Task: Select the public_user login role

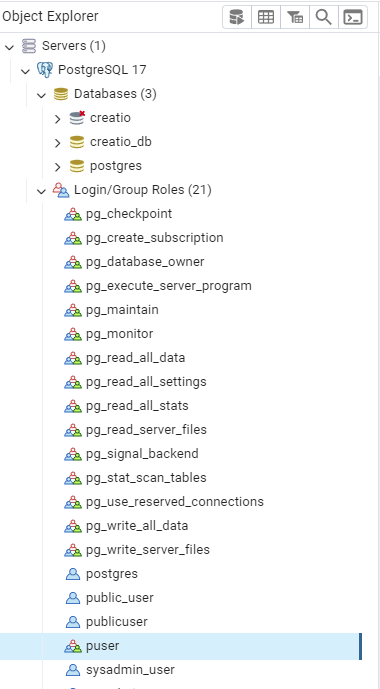Action: [120, 598]
